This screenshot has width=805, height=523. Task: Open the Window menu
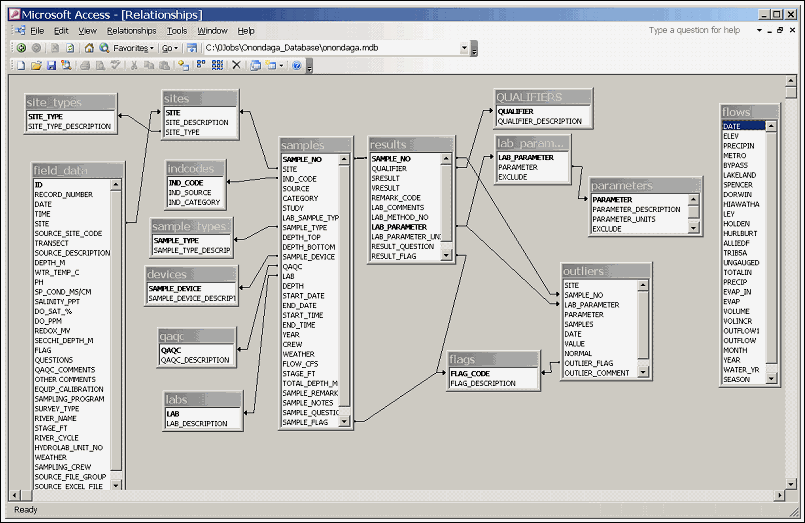click(212, 31)
